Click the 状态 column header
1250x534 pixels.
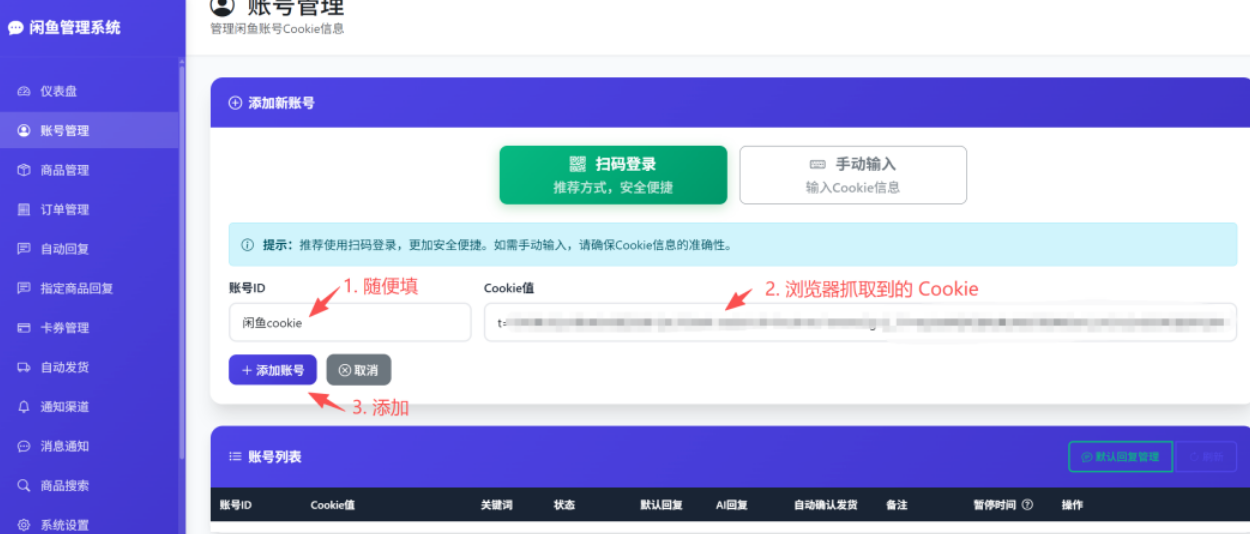(x=564, y=505)
